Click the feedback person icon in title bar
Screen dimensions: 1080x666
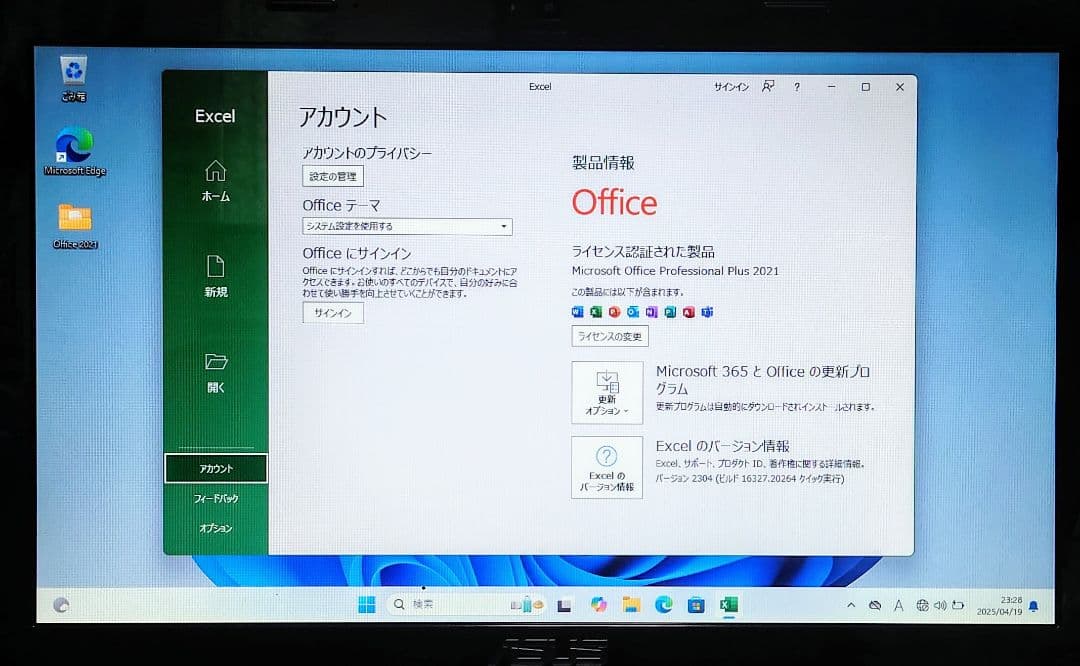pos(768,86)
